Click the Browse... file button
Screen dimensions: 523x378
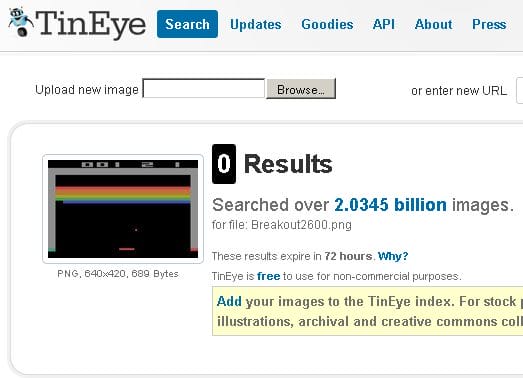point(301,89)
